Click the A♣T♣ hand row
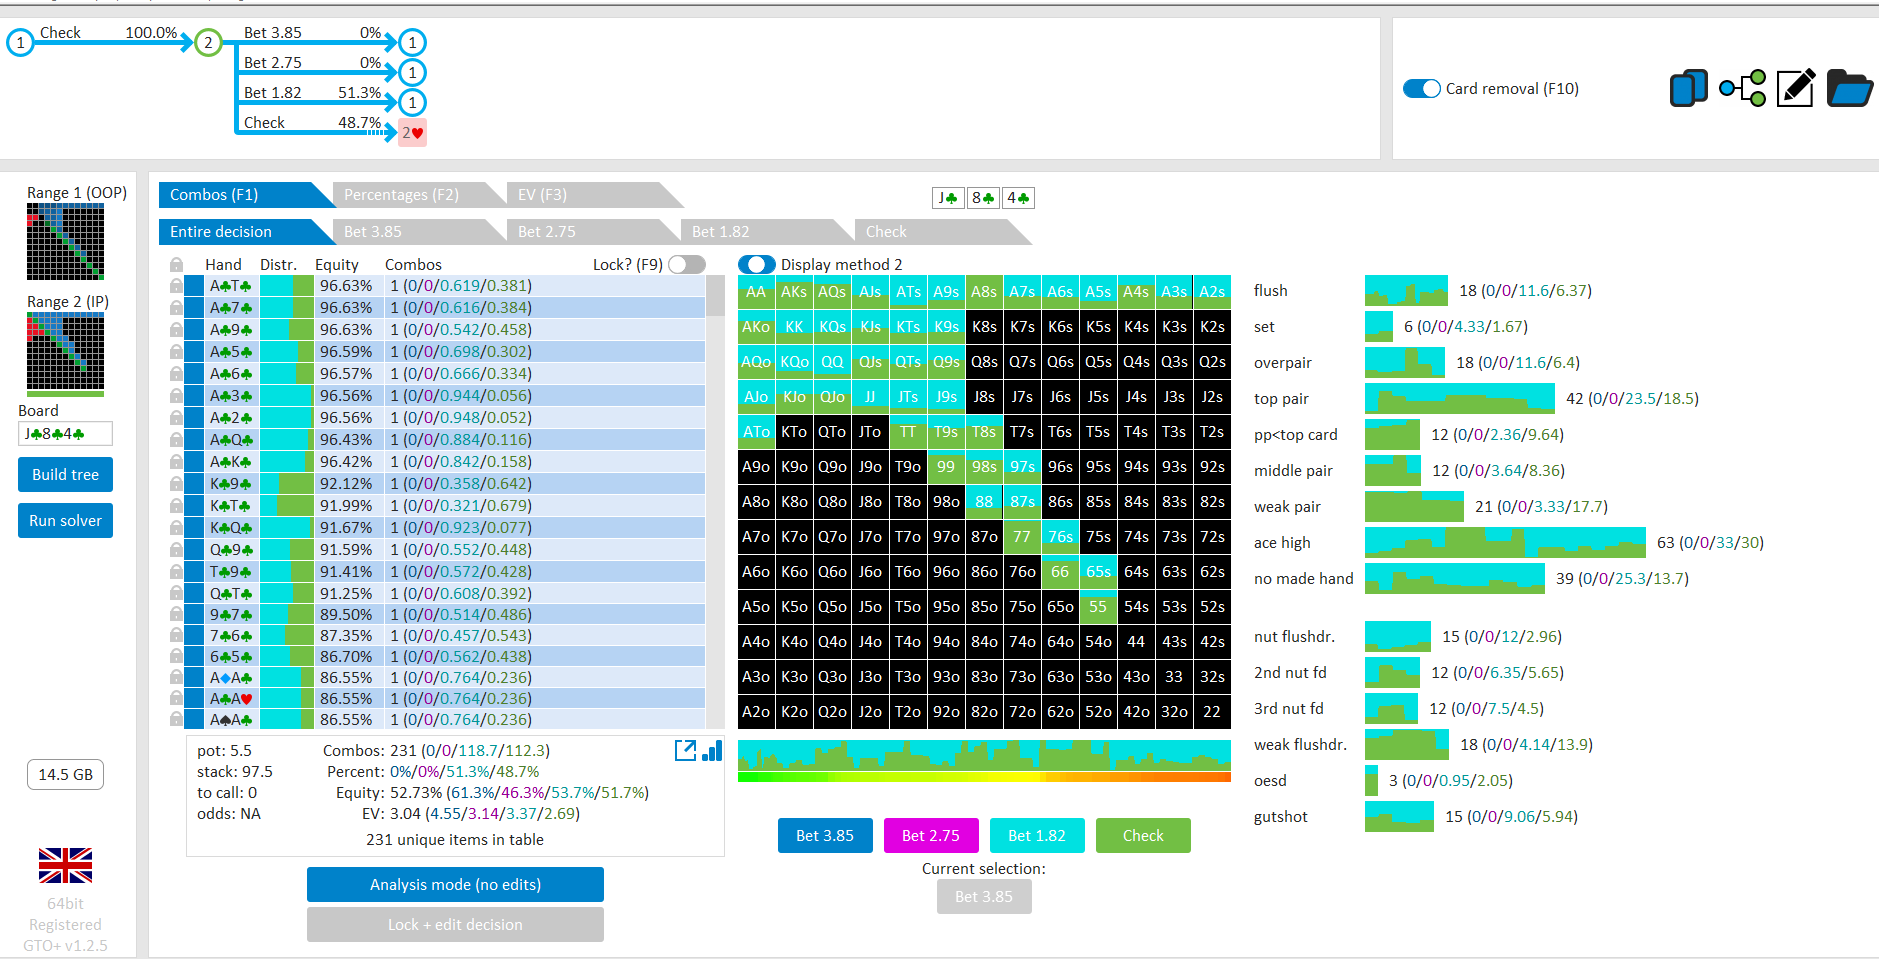1879x959 pixels. (x=444, y=286)
